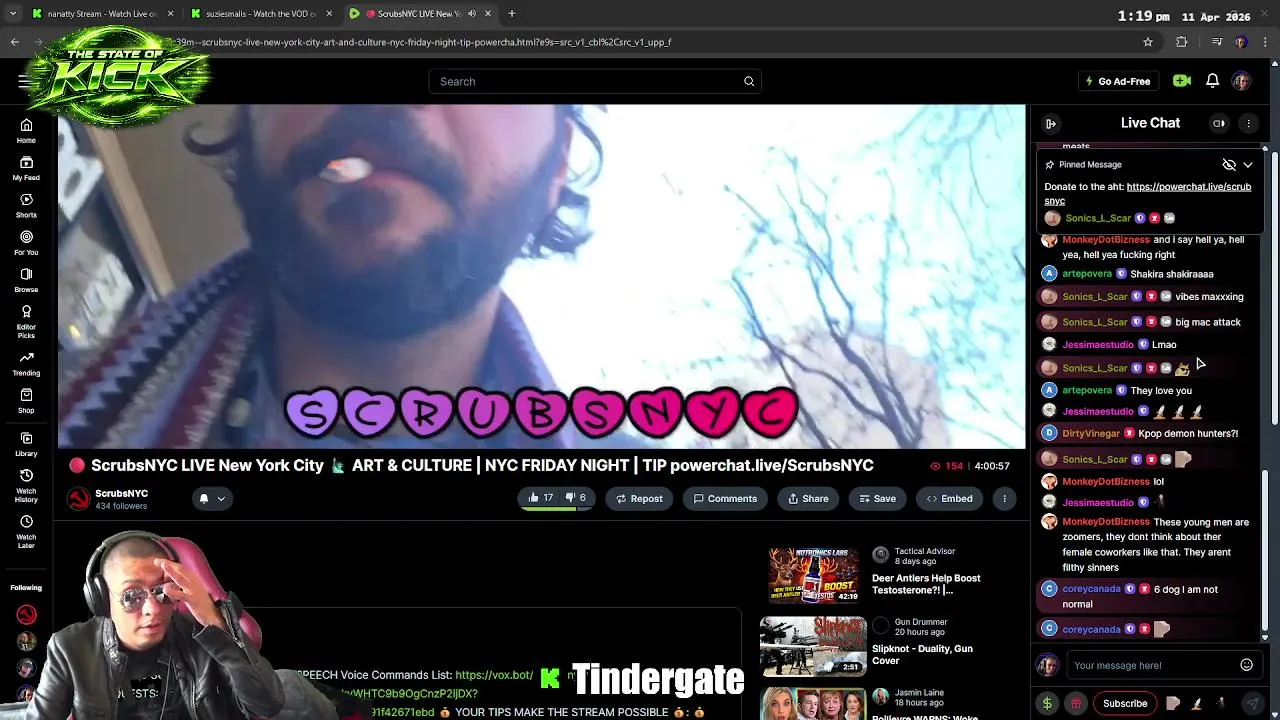Screen dimensions: 1280x720
Task: Select the ScrubsNYC LIVE browser tab
Action: tap(419, 14)
